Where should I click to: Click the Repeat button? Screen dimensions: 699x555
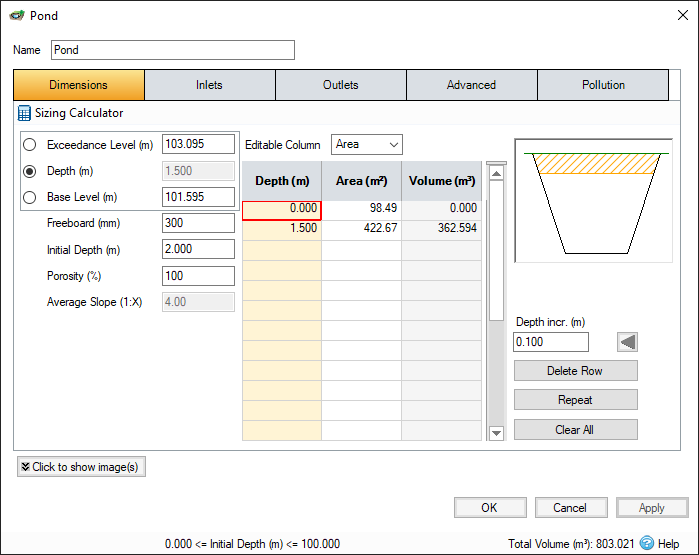pos(576,400)
